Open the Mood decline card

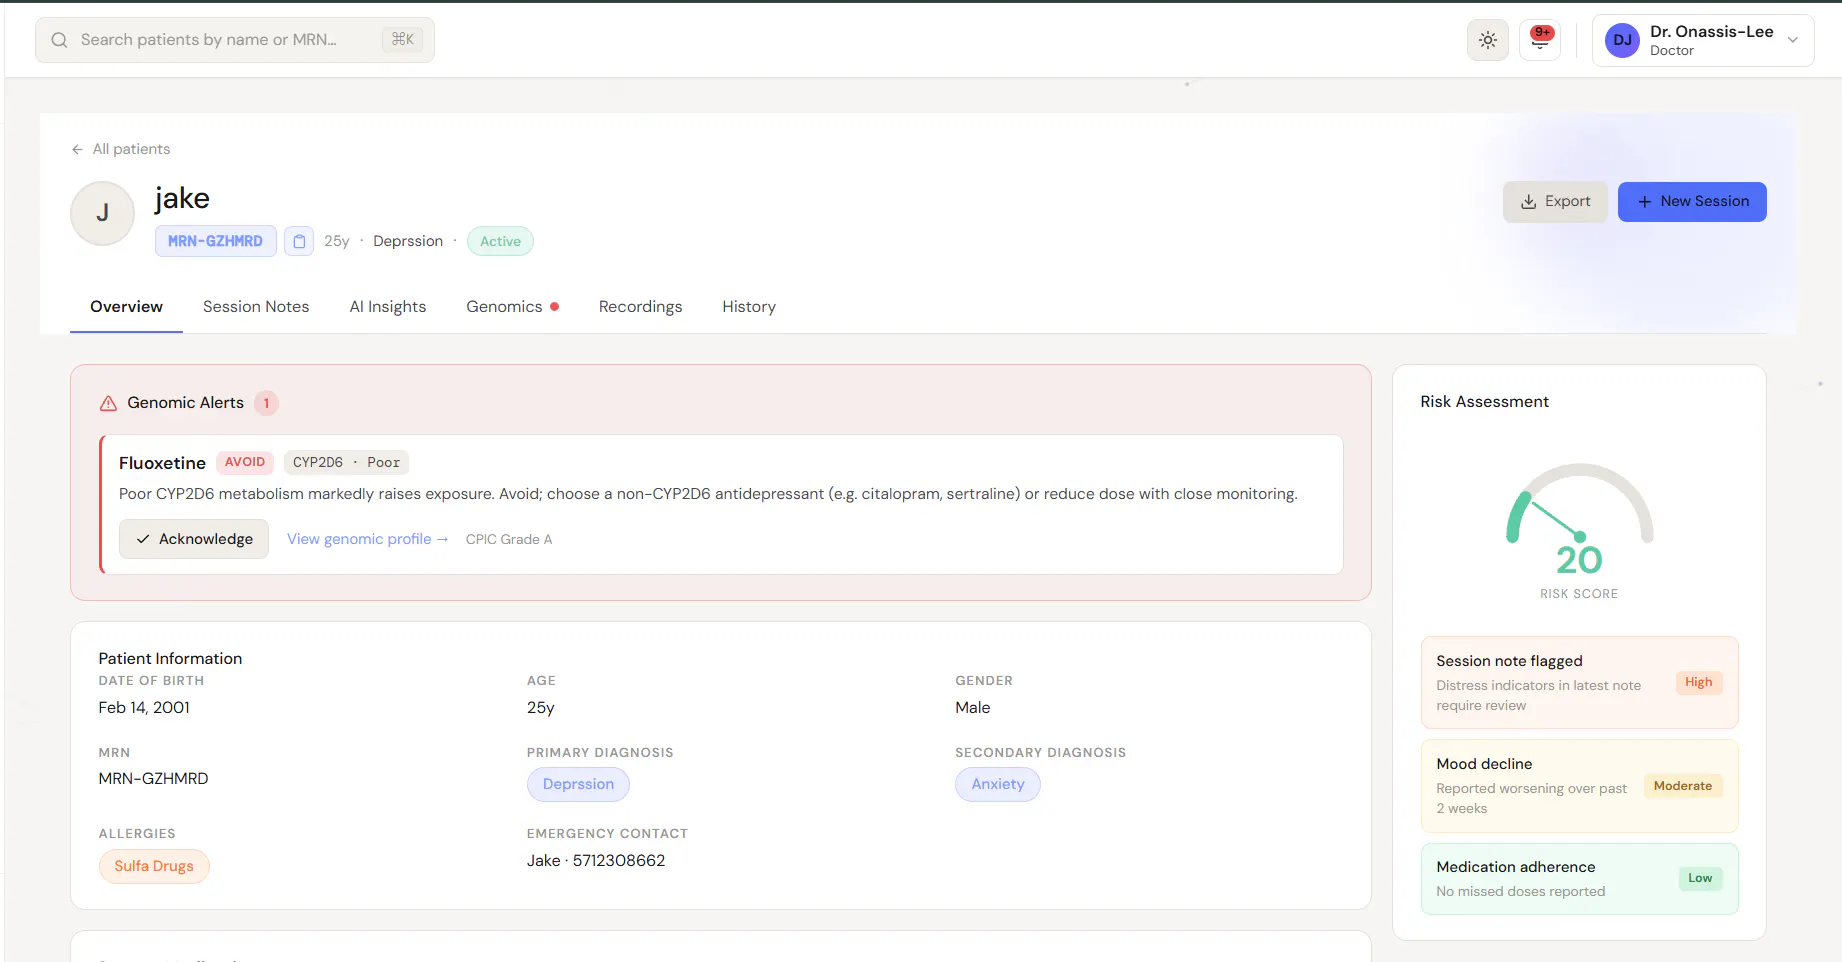coord(1579,786)
